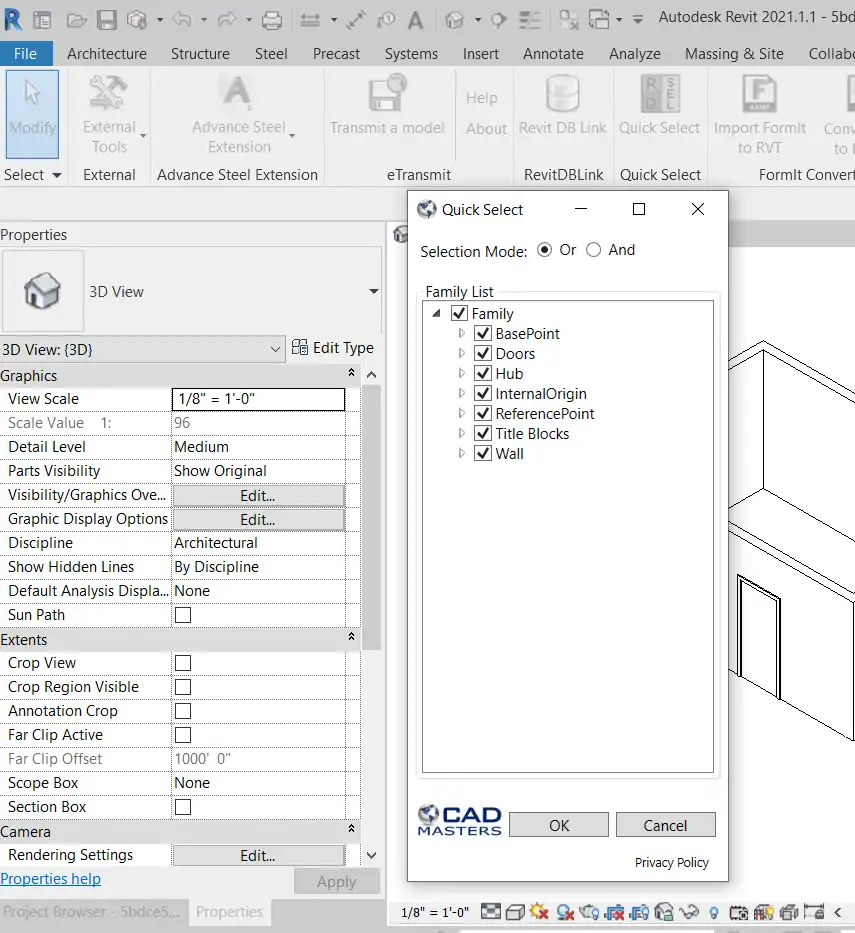
Task: Expand the Title Blocks tree node
Action: click(461, 433)
